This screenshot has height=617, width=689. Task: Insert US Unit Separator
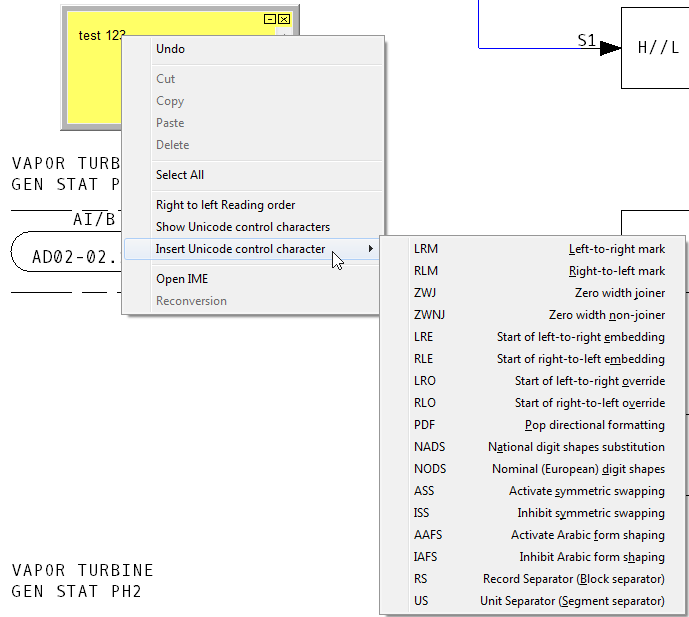point(533,600)
